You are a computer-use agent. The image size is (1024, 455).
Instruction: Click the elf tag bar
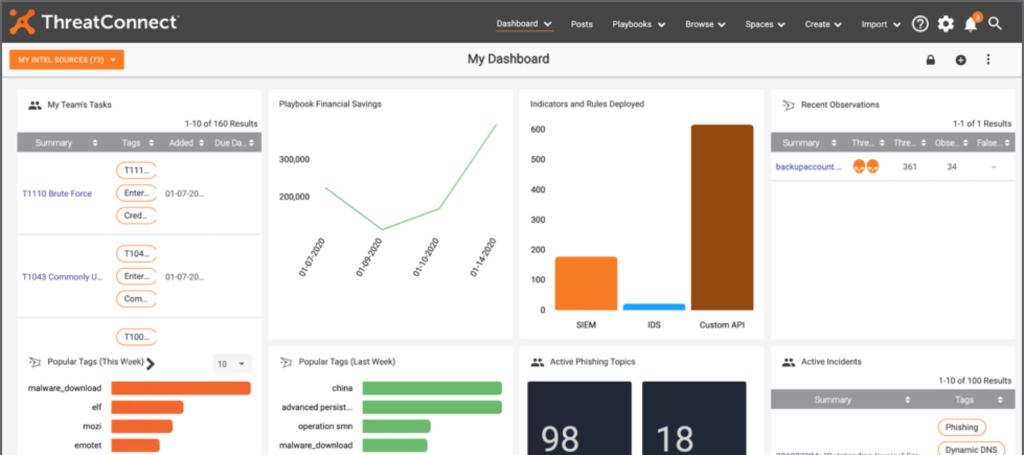147,407
